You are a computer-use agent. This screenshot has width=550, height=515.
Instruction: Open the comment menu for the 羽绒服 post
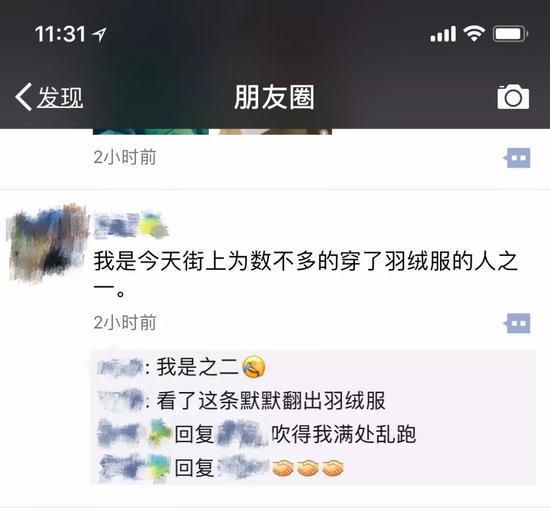(517, 323)
